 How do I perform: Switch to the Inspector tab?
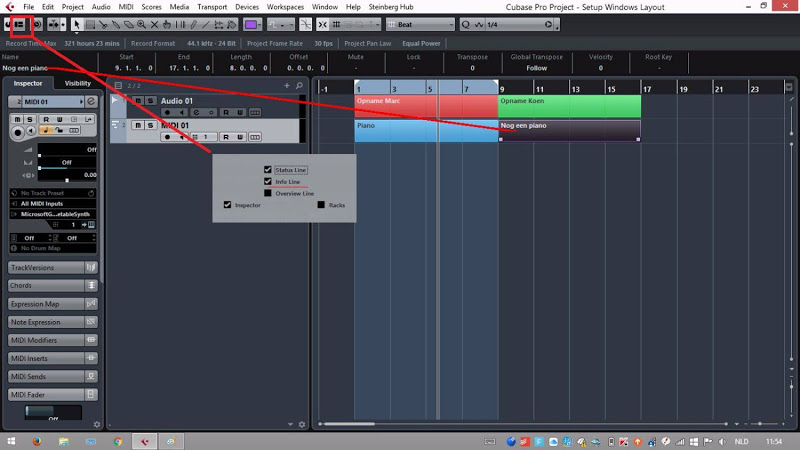[x=28, y=83]
